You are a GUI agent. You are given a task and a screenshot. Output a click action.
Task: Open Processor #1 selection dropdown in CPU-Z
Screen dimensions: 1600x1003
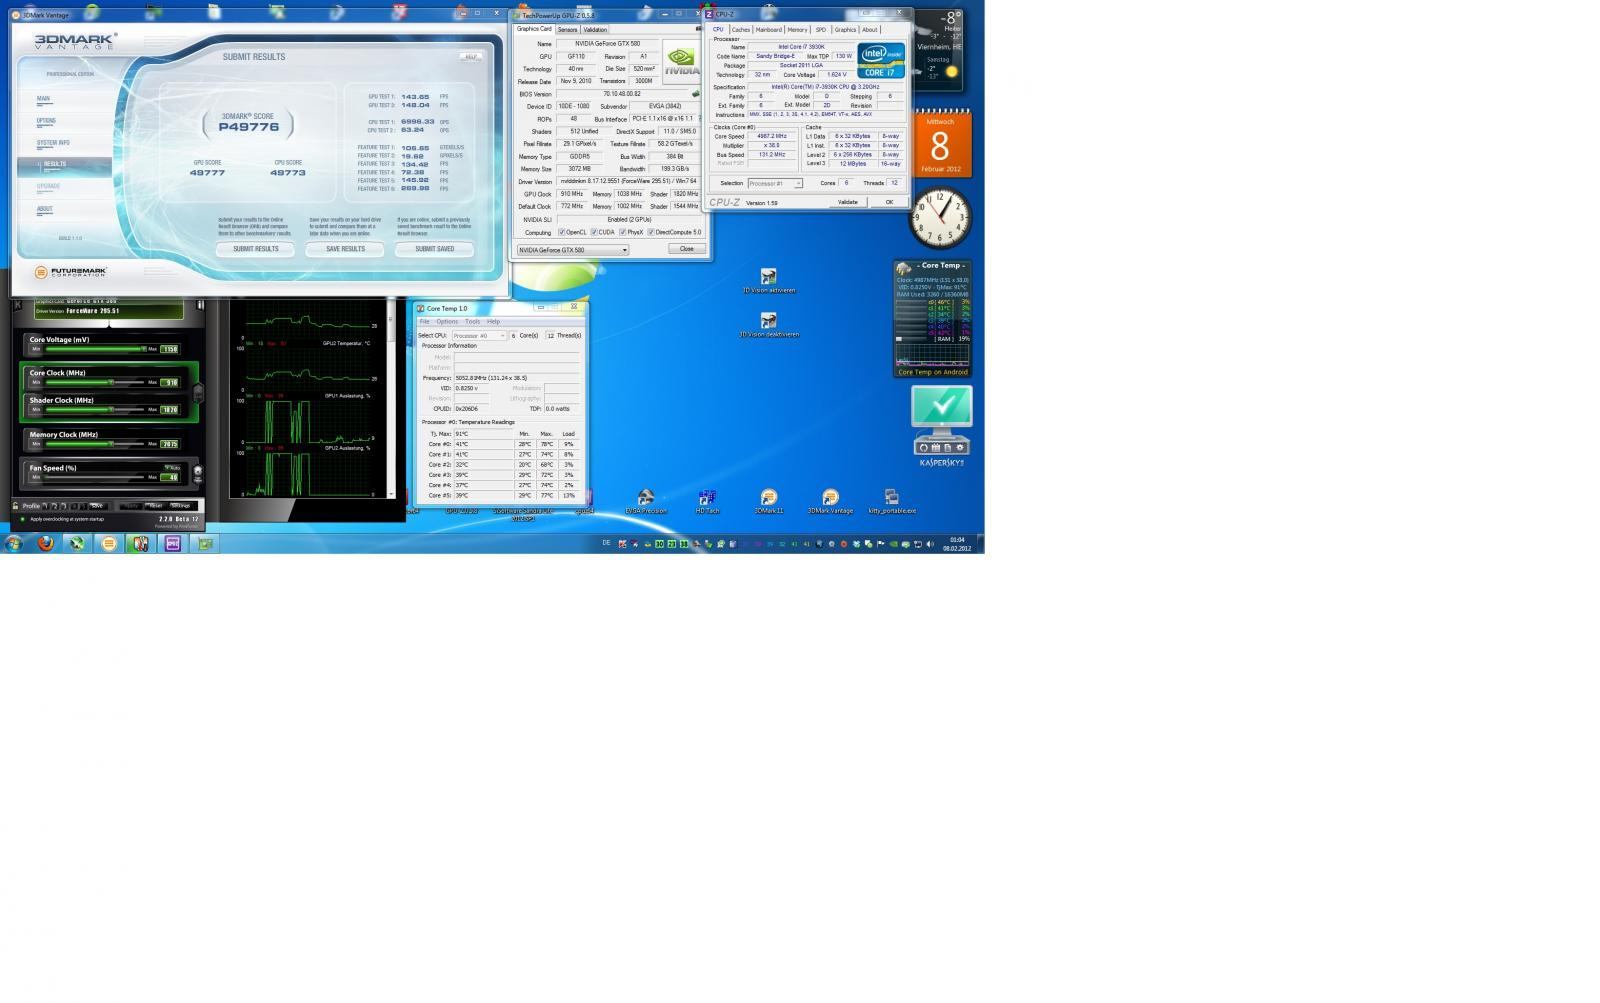point(776,184)
